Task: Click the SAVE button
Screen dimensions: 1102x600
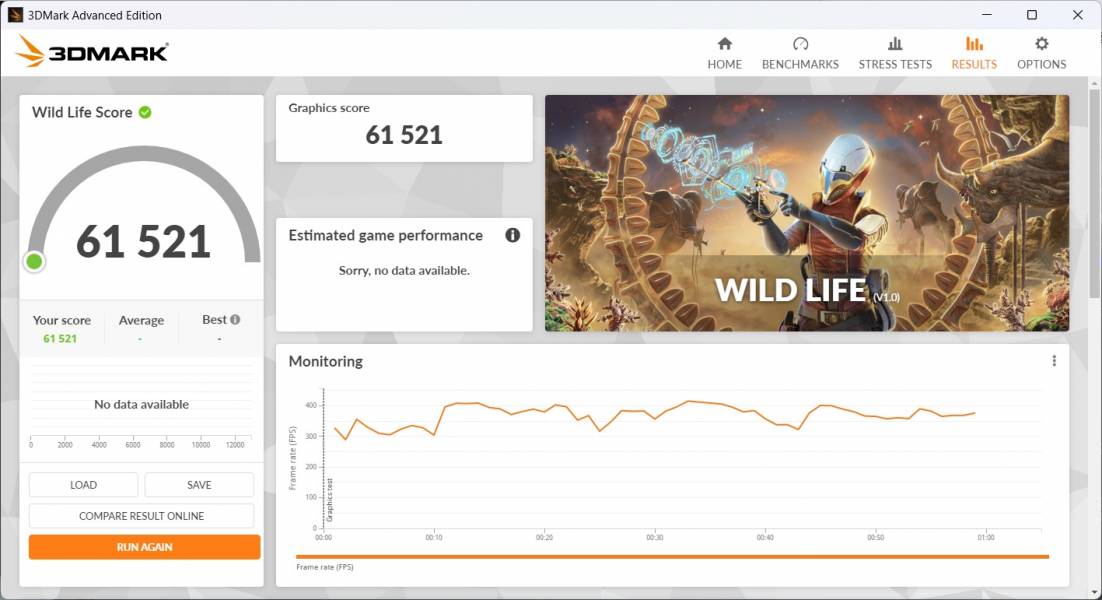Action: [199, 485]
